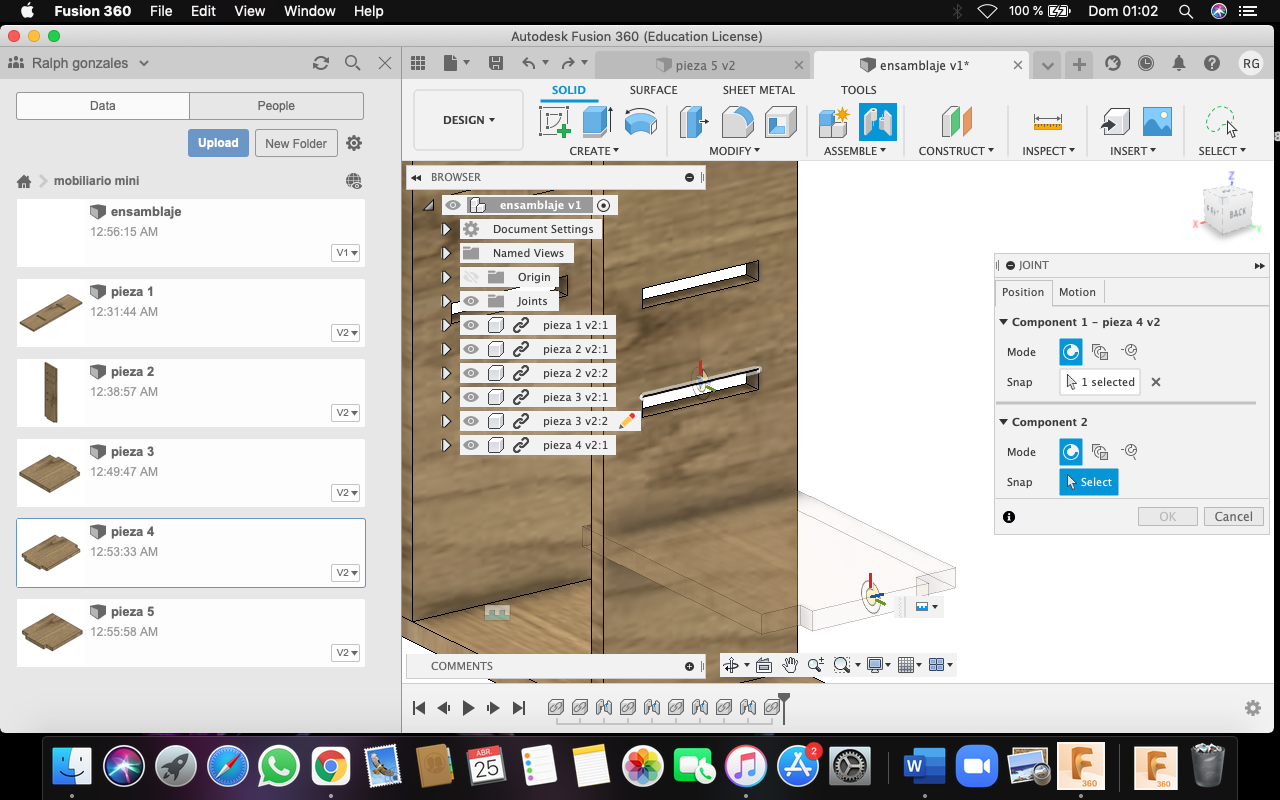1280x800 pixels.
Task: Launch Google Chrome from the Dock
Action: click(329, 767)
